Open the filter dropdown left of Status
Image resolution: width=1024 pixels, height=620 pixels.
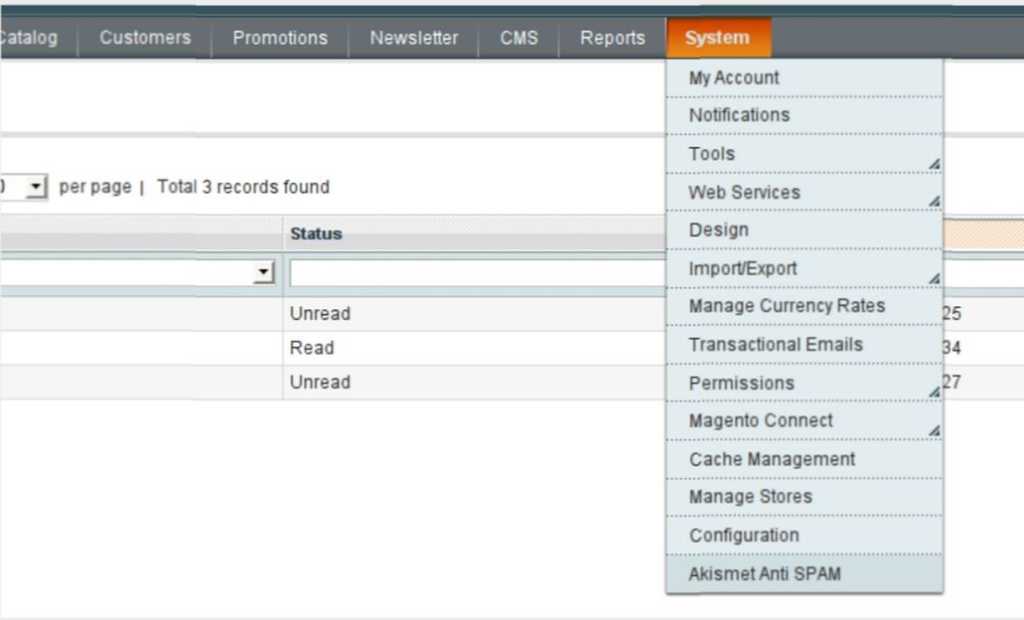137,272
